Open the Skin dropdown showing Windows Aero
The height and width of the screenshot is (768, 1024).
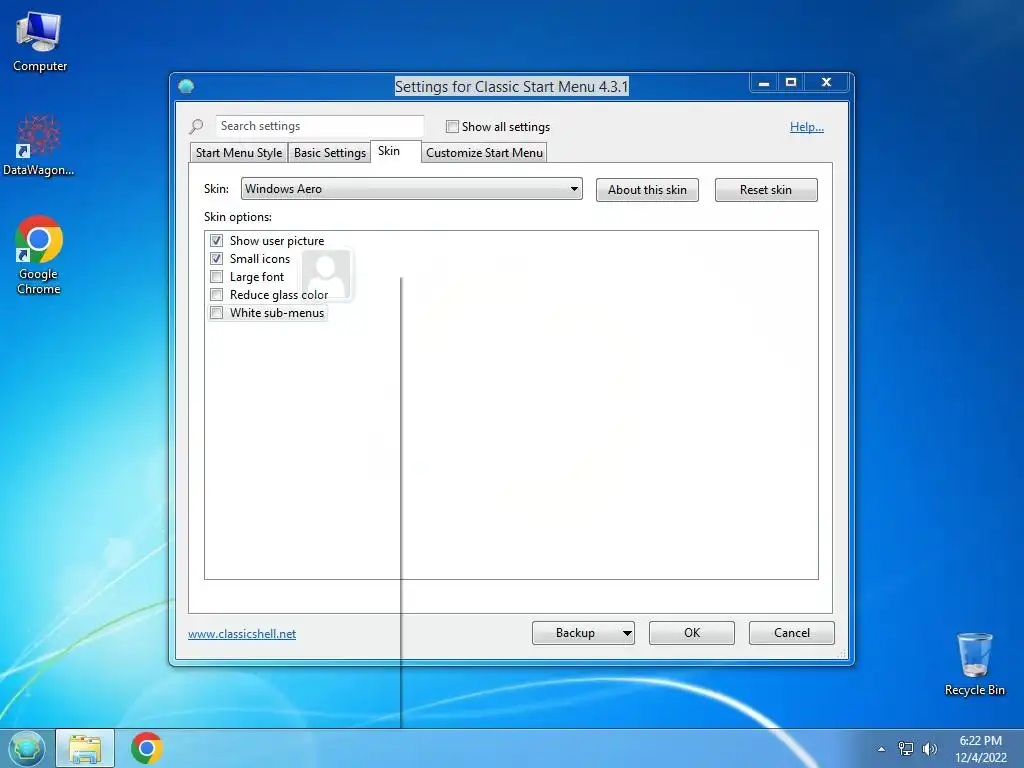411,189
